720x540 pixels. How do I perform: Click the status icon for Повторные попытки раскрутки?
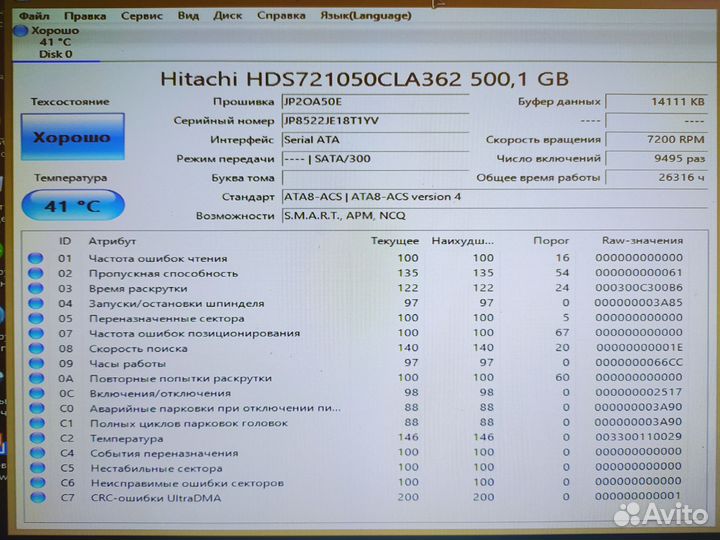pyautogui.click(x=36, y=378)
